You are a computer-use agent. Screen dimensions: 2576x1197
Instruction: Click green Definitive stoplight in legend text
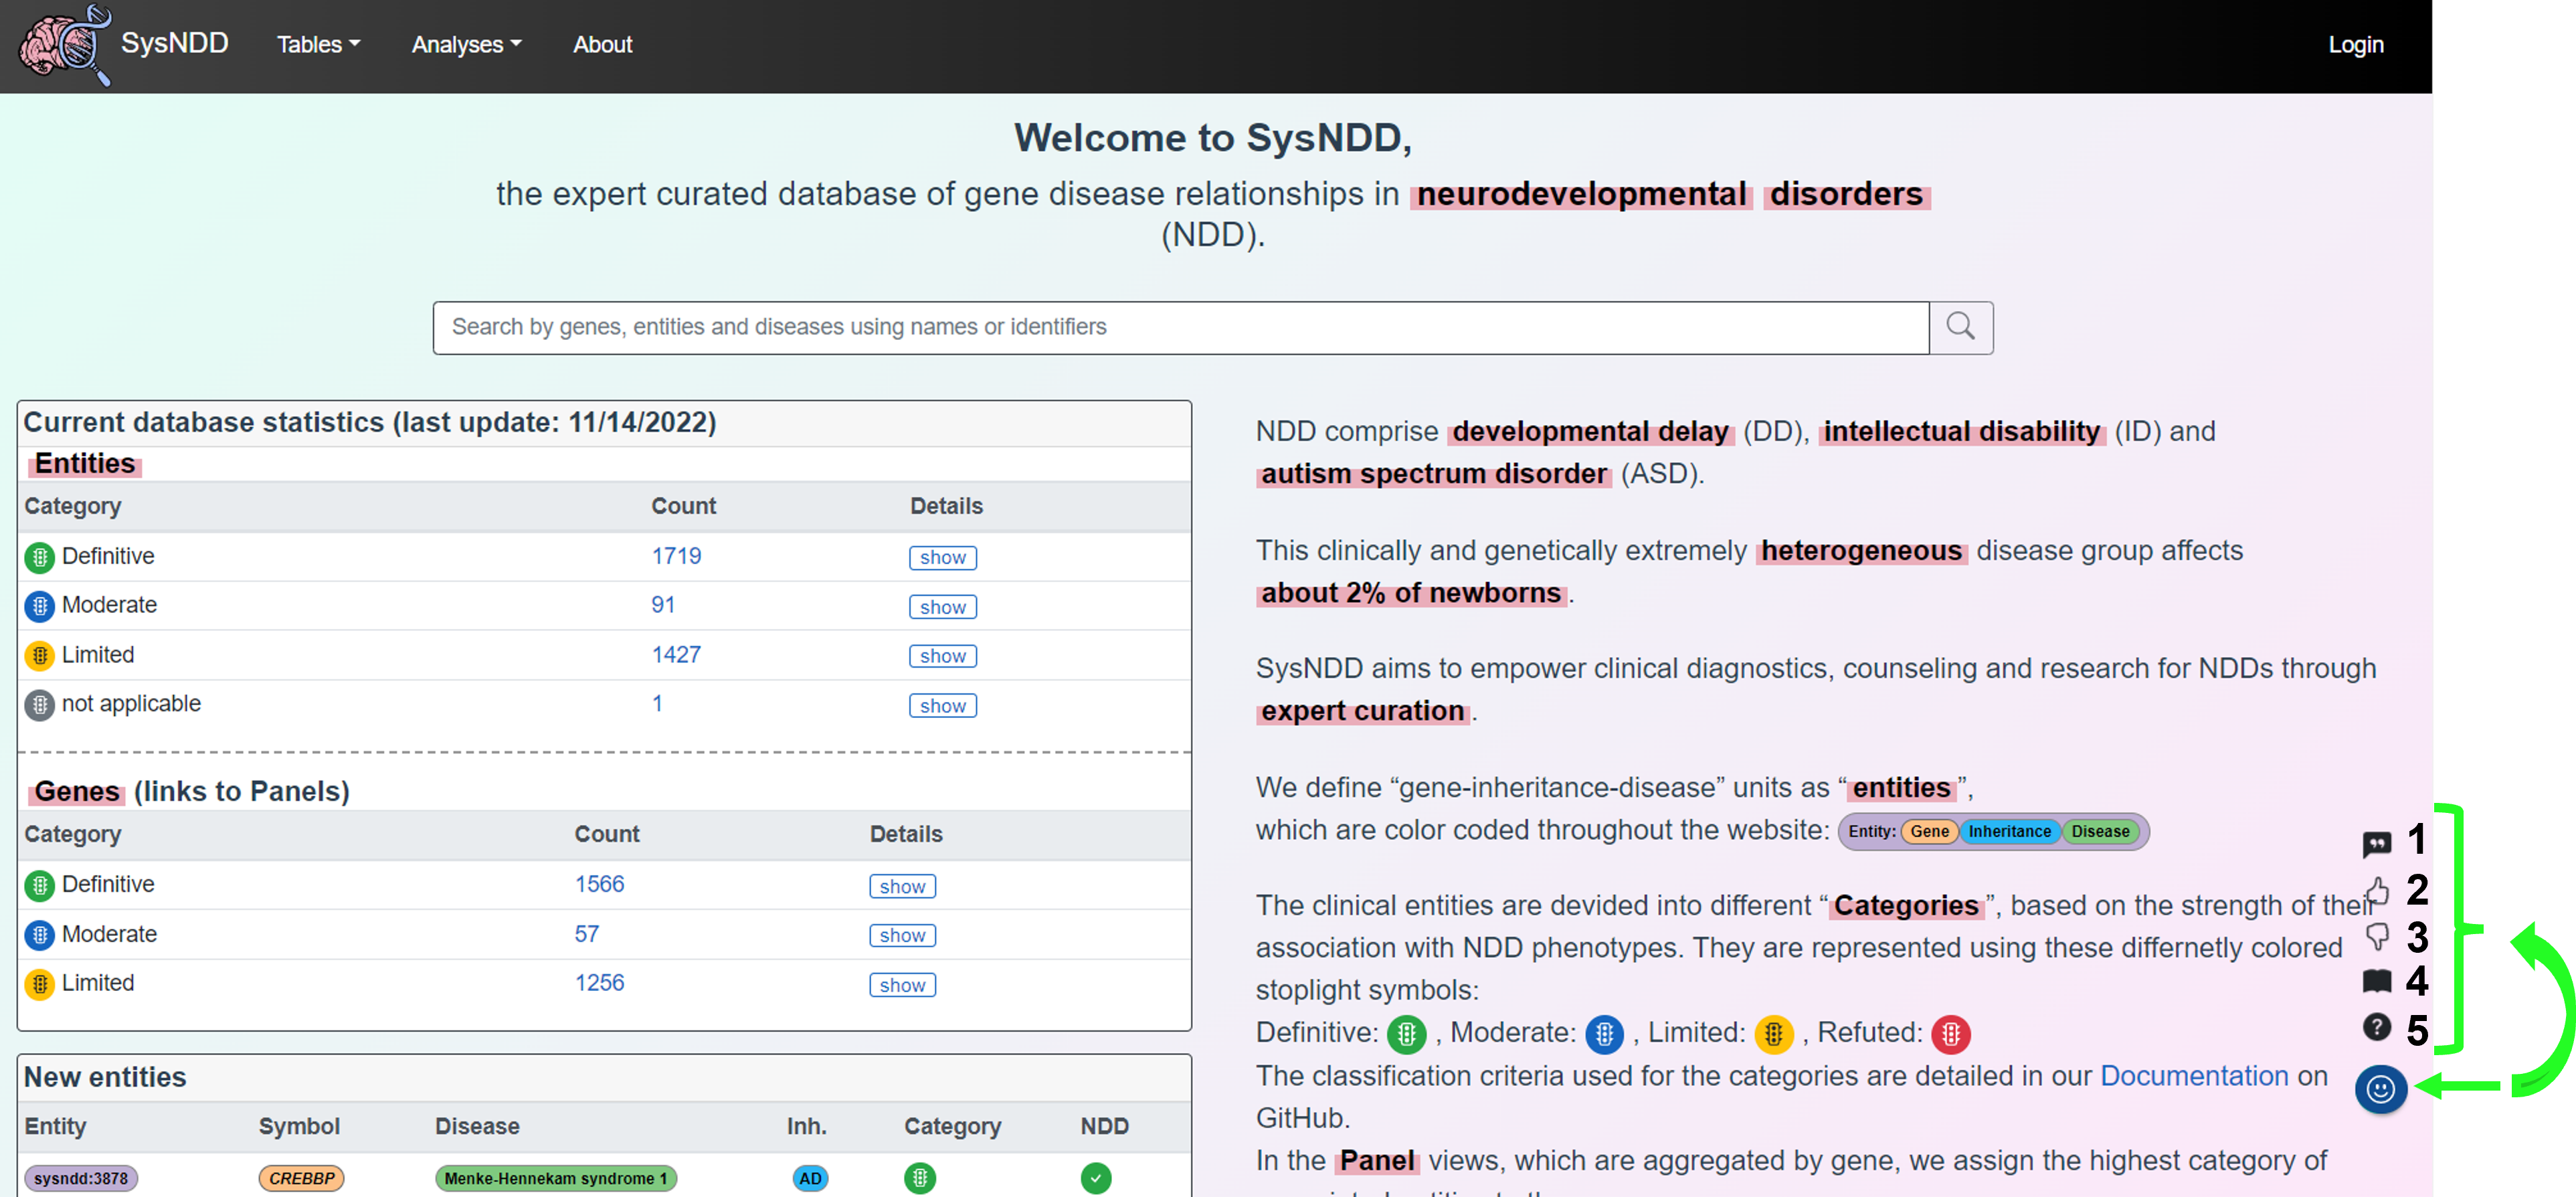(1406, 1034)
